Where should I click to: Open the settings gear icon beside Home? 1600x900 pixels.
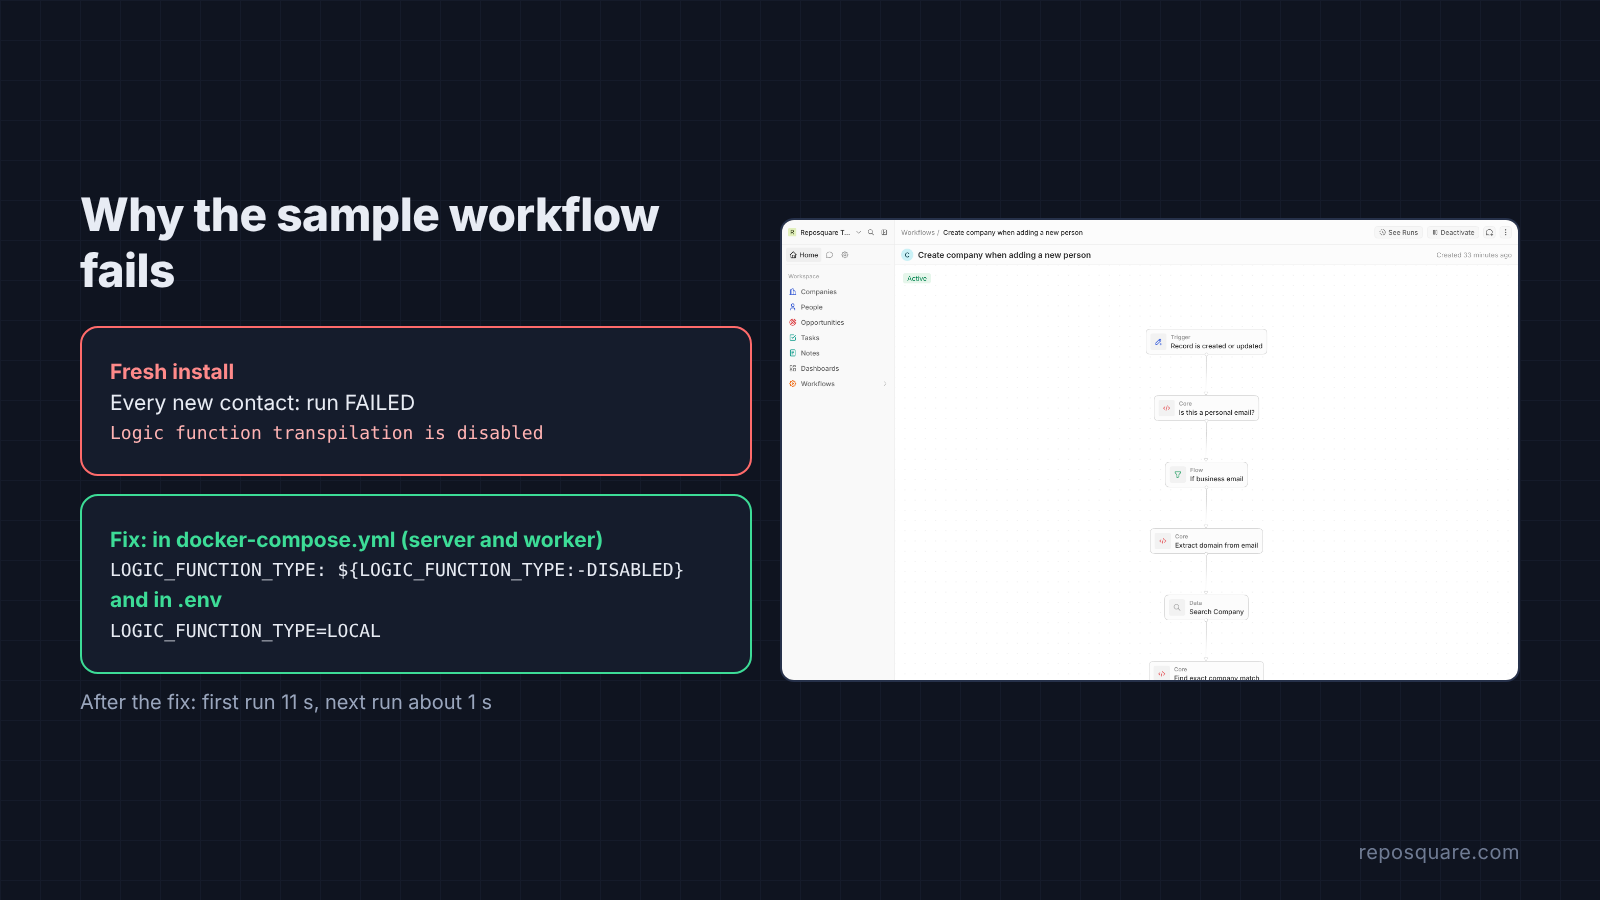click(845, 255)
